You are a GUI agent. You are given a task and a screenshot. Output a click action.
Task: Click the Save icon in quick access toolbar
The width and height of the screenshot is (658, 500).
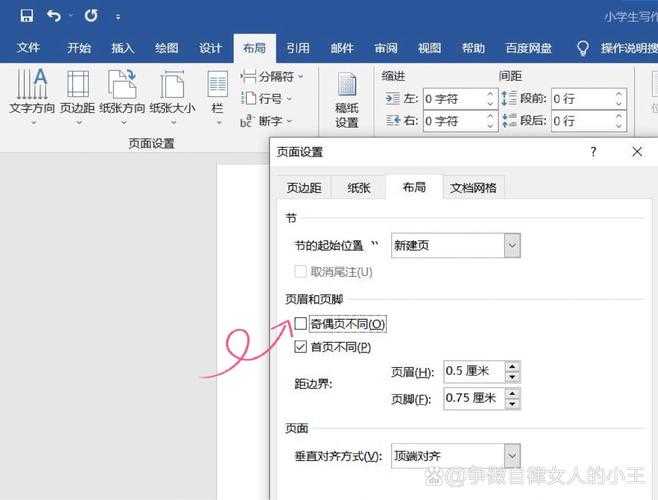(x=26, y=16)
